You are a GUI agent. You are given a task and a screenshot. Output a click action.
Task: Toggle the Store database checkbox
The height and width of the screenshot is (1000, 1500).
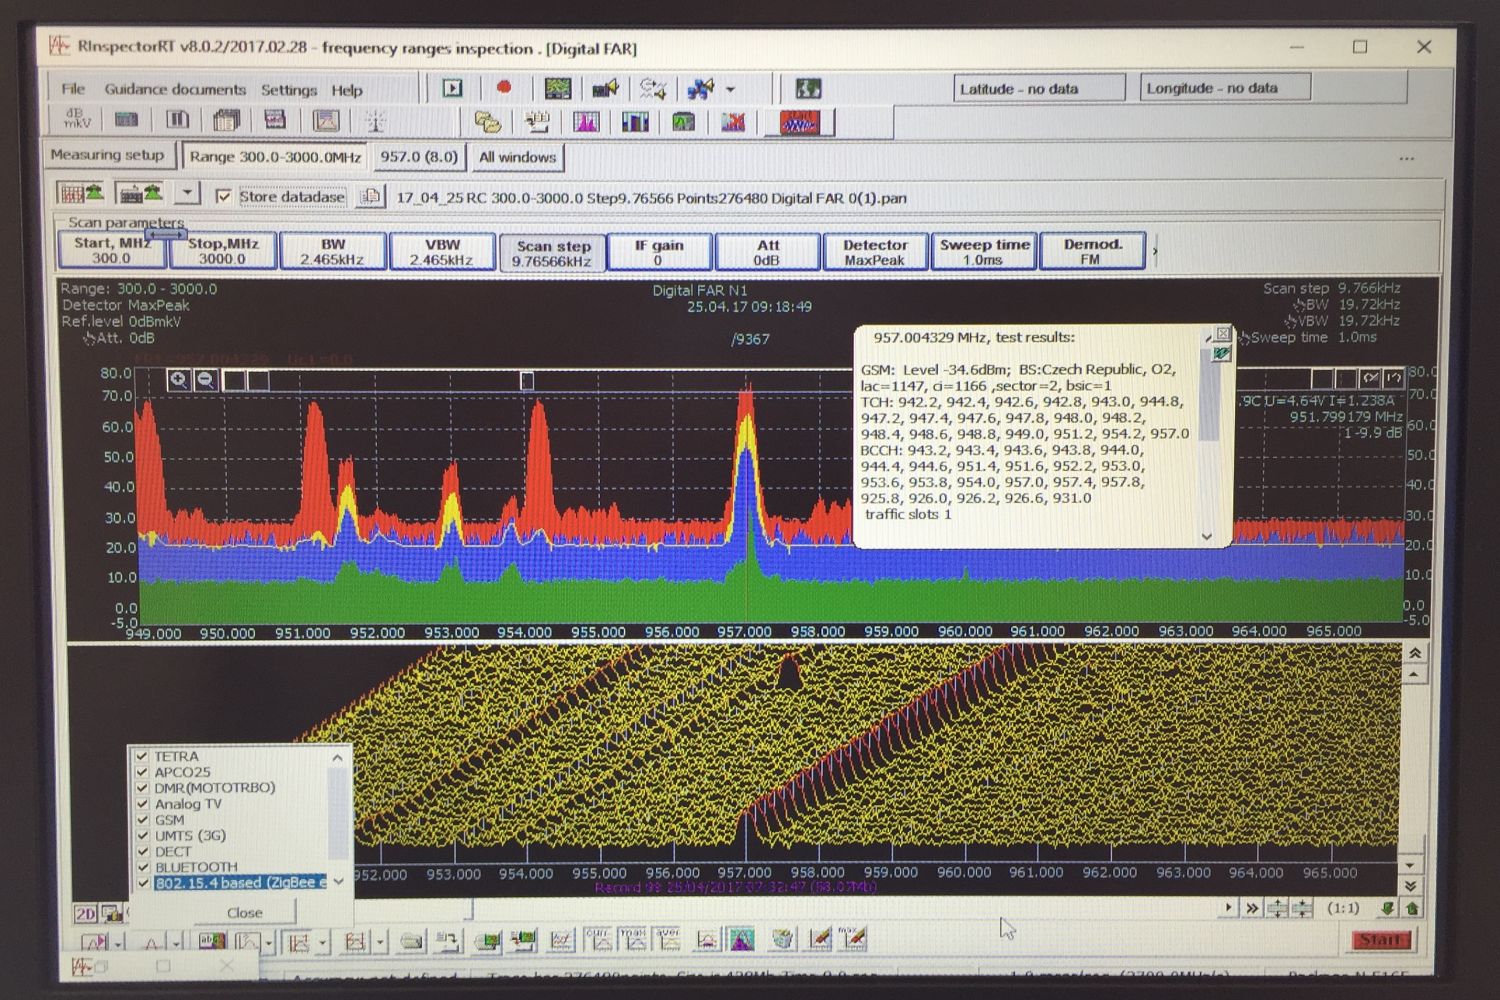(x=223, y=196)
